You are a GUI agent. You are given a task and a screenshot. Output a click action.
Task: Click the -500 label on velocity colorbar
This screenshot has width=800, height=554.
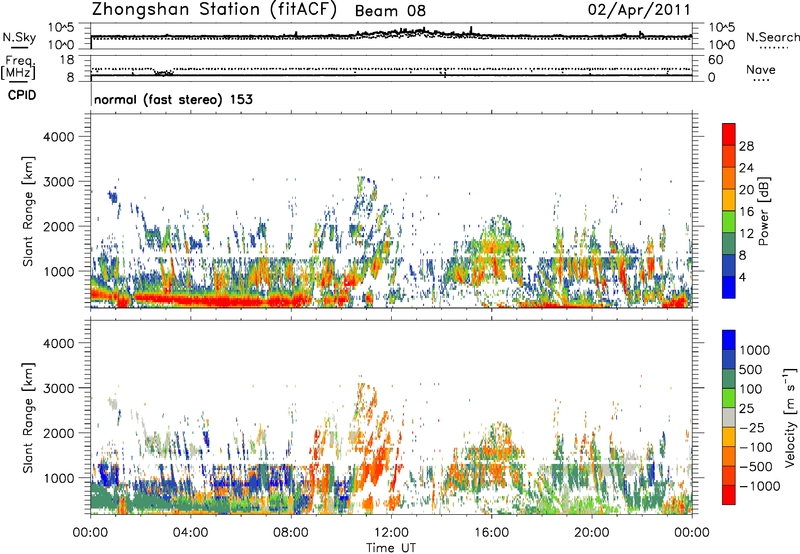click(756, 467)
